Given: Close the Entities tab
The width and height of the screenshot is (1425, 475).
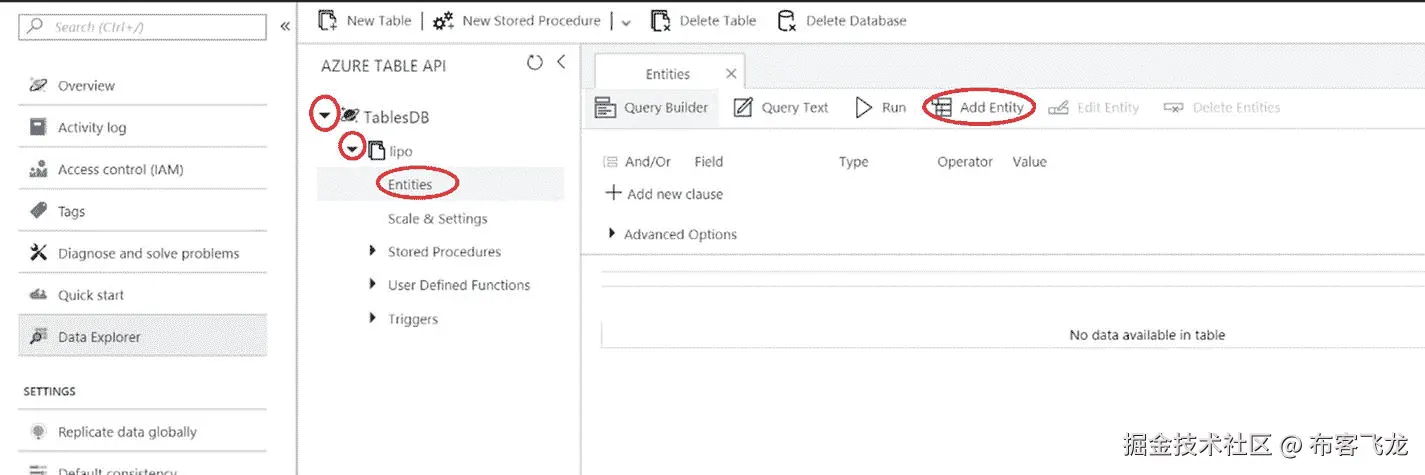Looking at the screenshot, I should [x=731, y=73].
